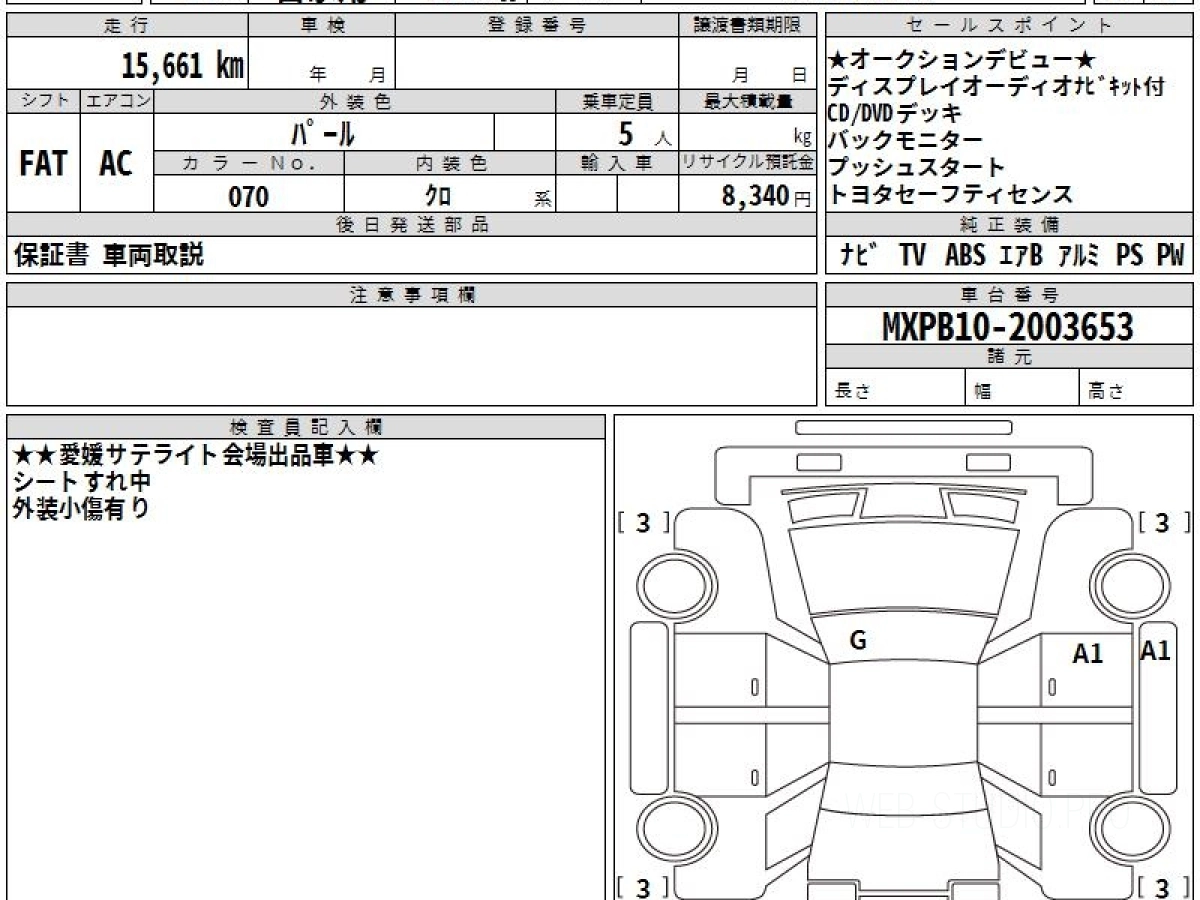Click the 乗車定員 header
1200x900 pixels.
point(617,101)
